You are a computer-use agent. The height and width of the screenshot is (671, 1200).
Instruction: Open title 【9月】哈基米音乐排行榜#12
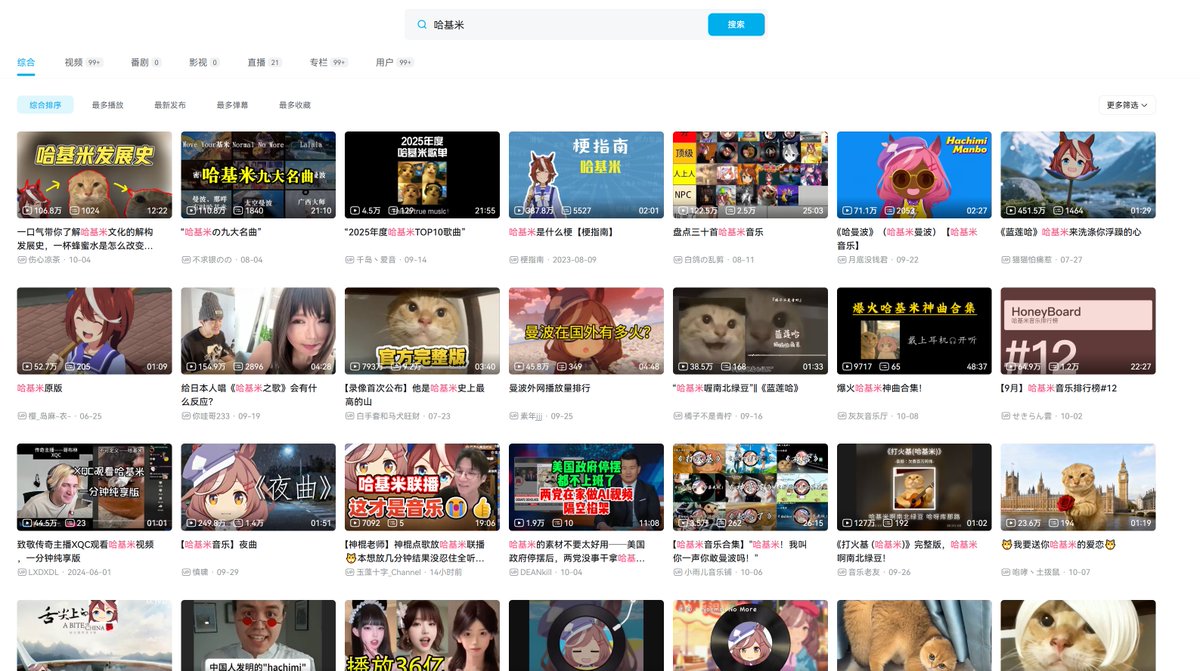coord(1059,388)
